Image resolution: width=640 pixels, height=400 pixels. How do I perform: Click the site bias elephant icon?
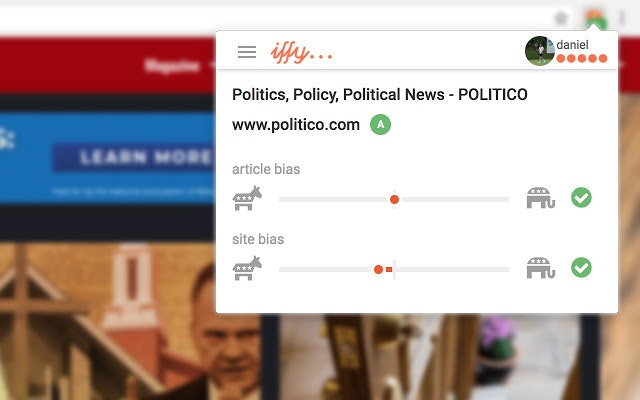pos(541,268)
